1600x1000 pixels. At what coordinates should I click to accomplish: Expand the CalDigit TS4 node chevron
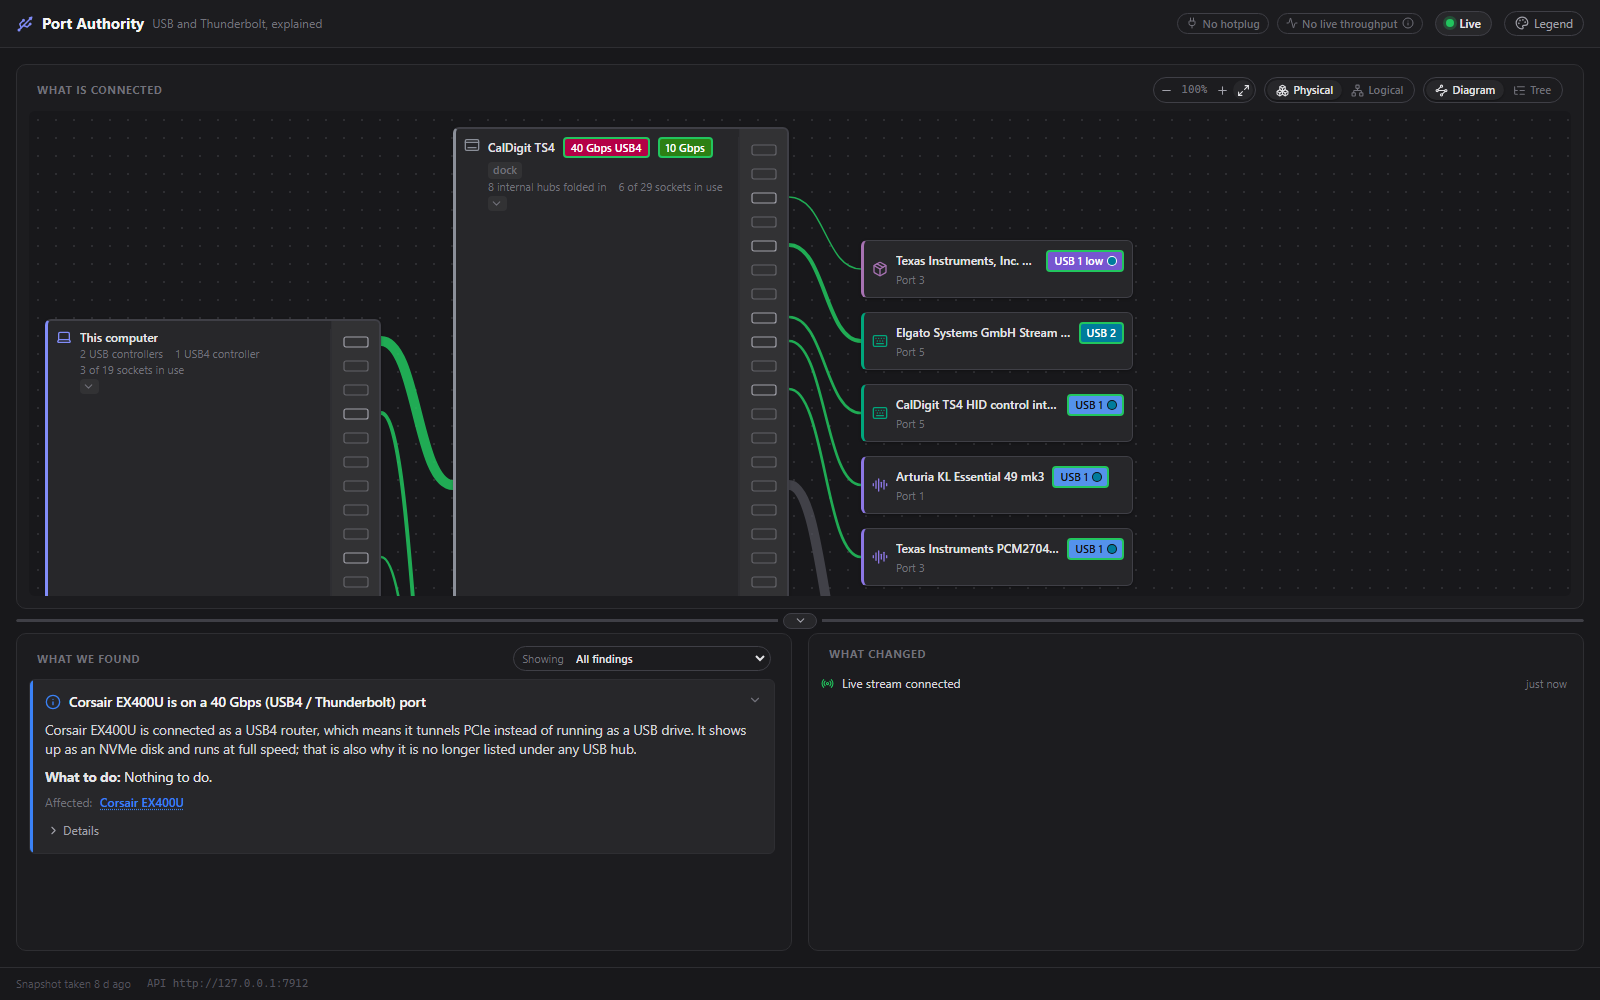pyautogui.click(x=497, y=204)
